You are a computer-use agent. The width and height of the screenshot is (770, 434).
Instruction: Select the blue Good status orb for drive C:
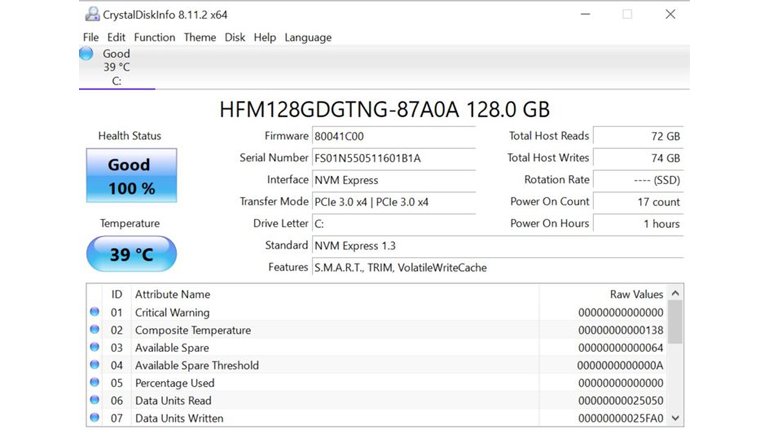[86, 53]
